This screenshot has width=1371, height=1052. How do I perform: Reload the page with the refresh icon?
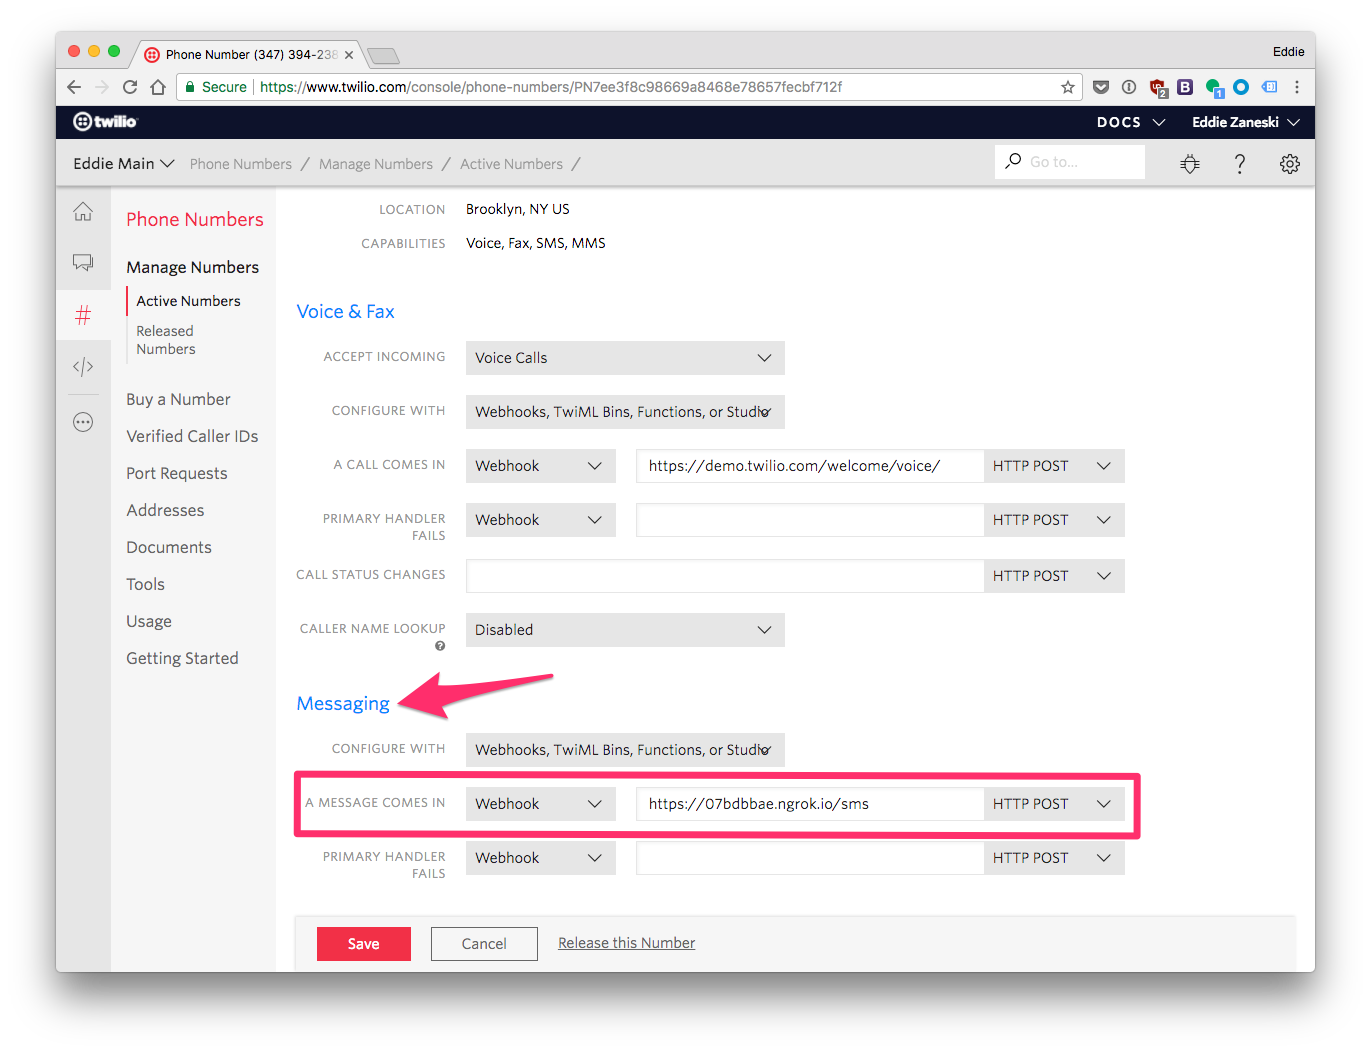(x=130, y=87)
